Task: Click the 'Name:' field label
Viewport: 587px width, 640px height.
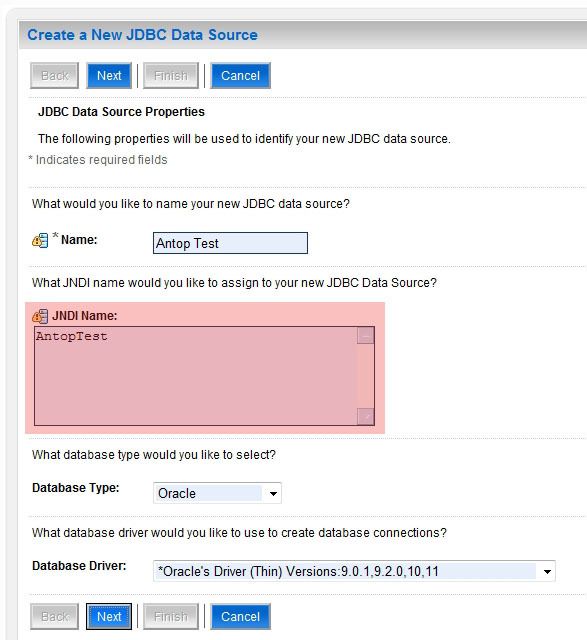Action: [79, 240]
